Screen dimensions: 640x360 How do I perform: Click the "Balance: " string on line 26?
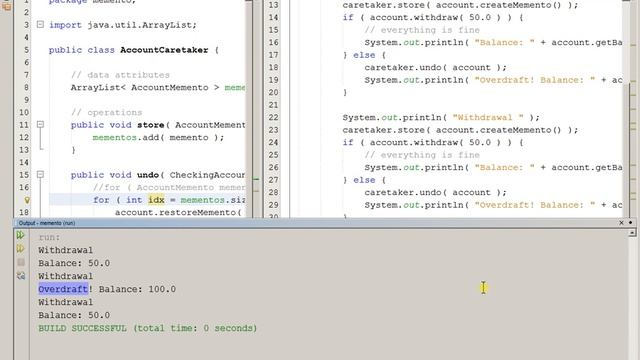[504, 167]
